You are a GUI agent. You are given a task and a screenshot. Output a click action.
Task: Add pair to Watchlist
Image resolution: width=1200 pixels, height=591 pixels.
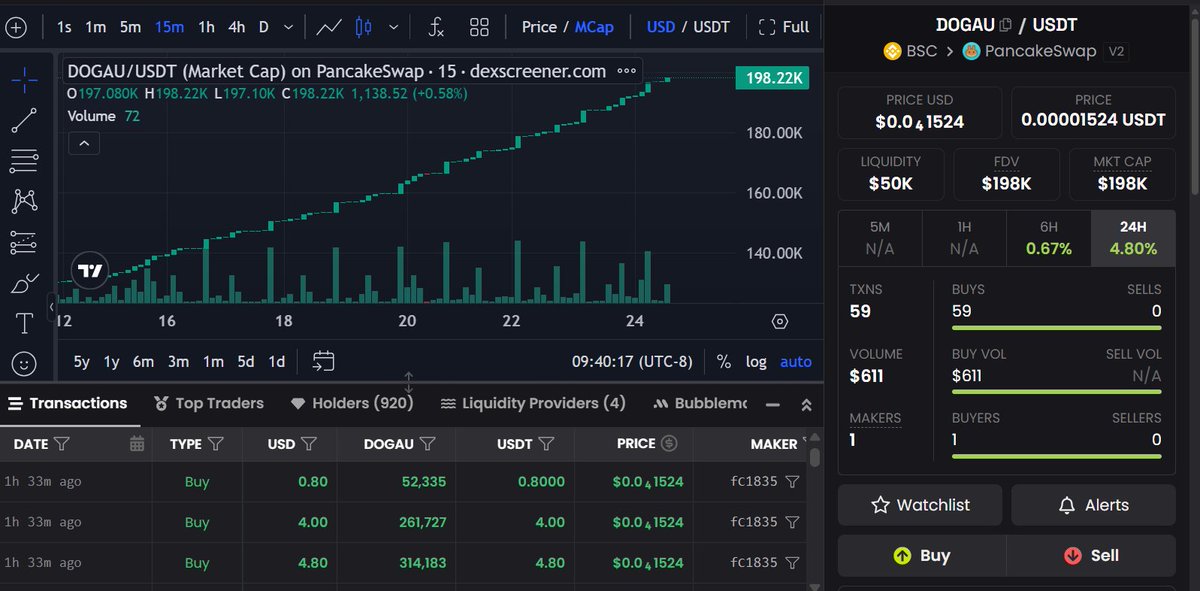(919, 505)
